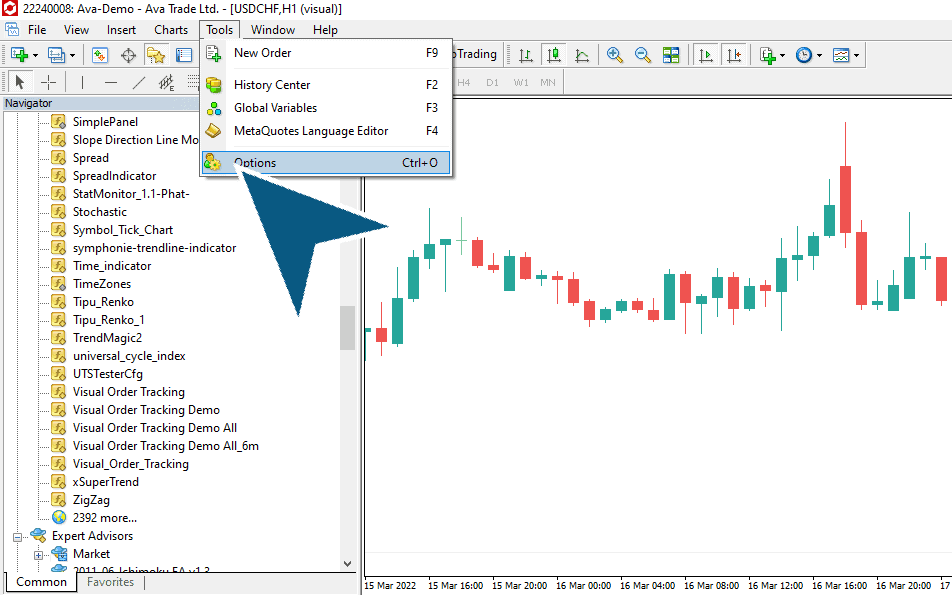Select the TrendMagic2 indicator

pyautogui.click(x=107, y=338)
